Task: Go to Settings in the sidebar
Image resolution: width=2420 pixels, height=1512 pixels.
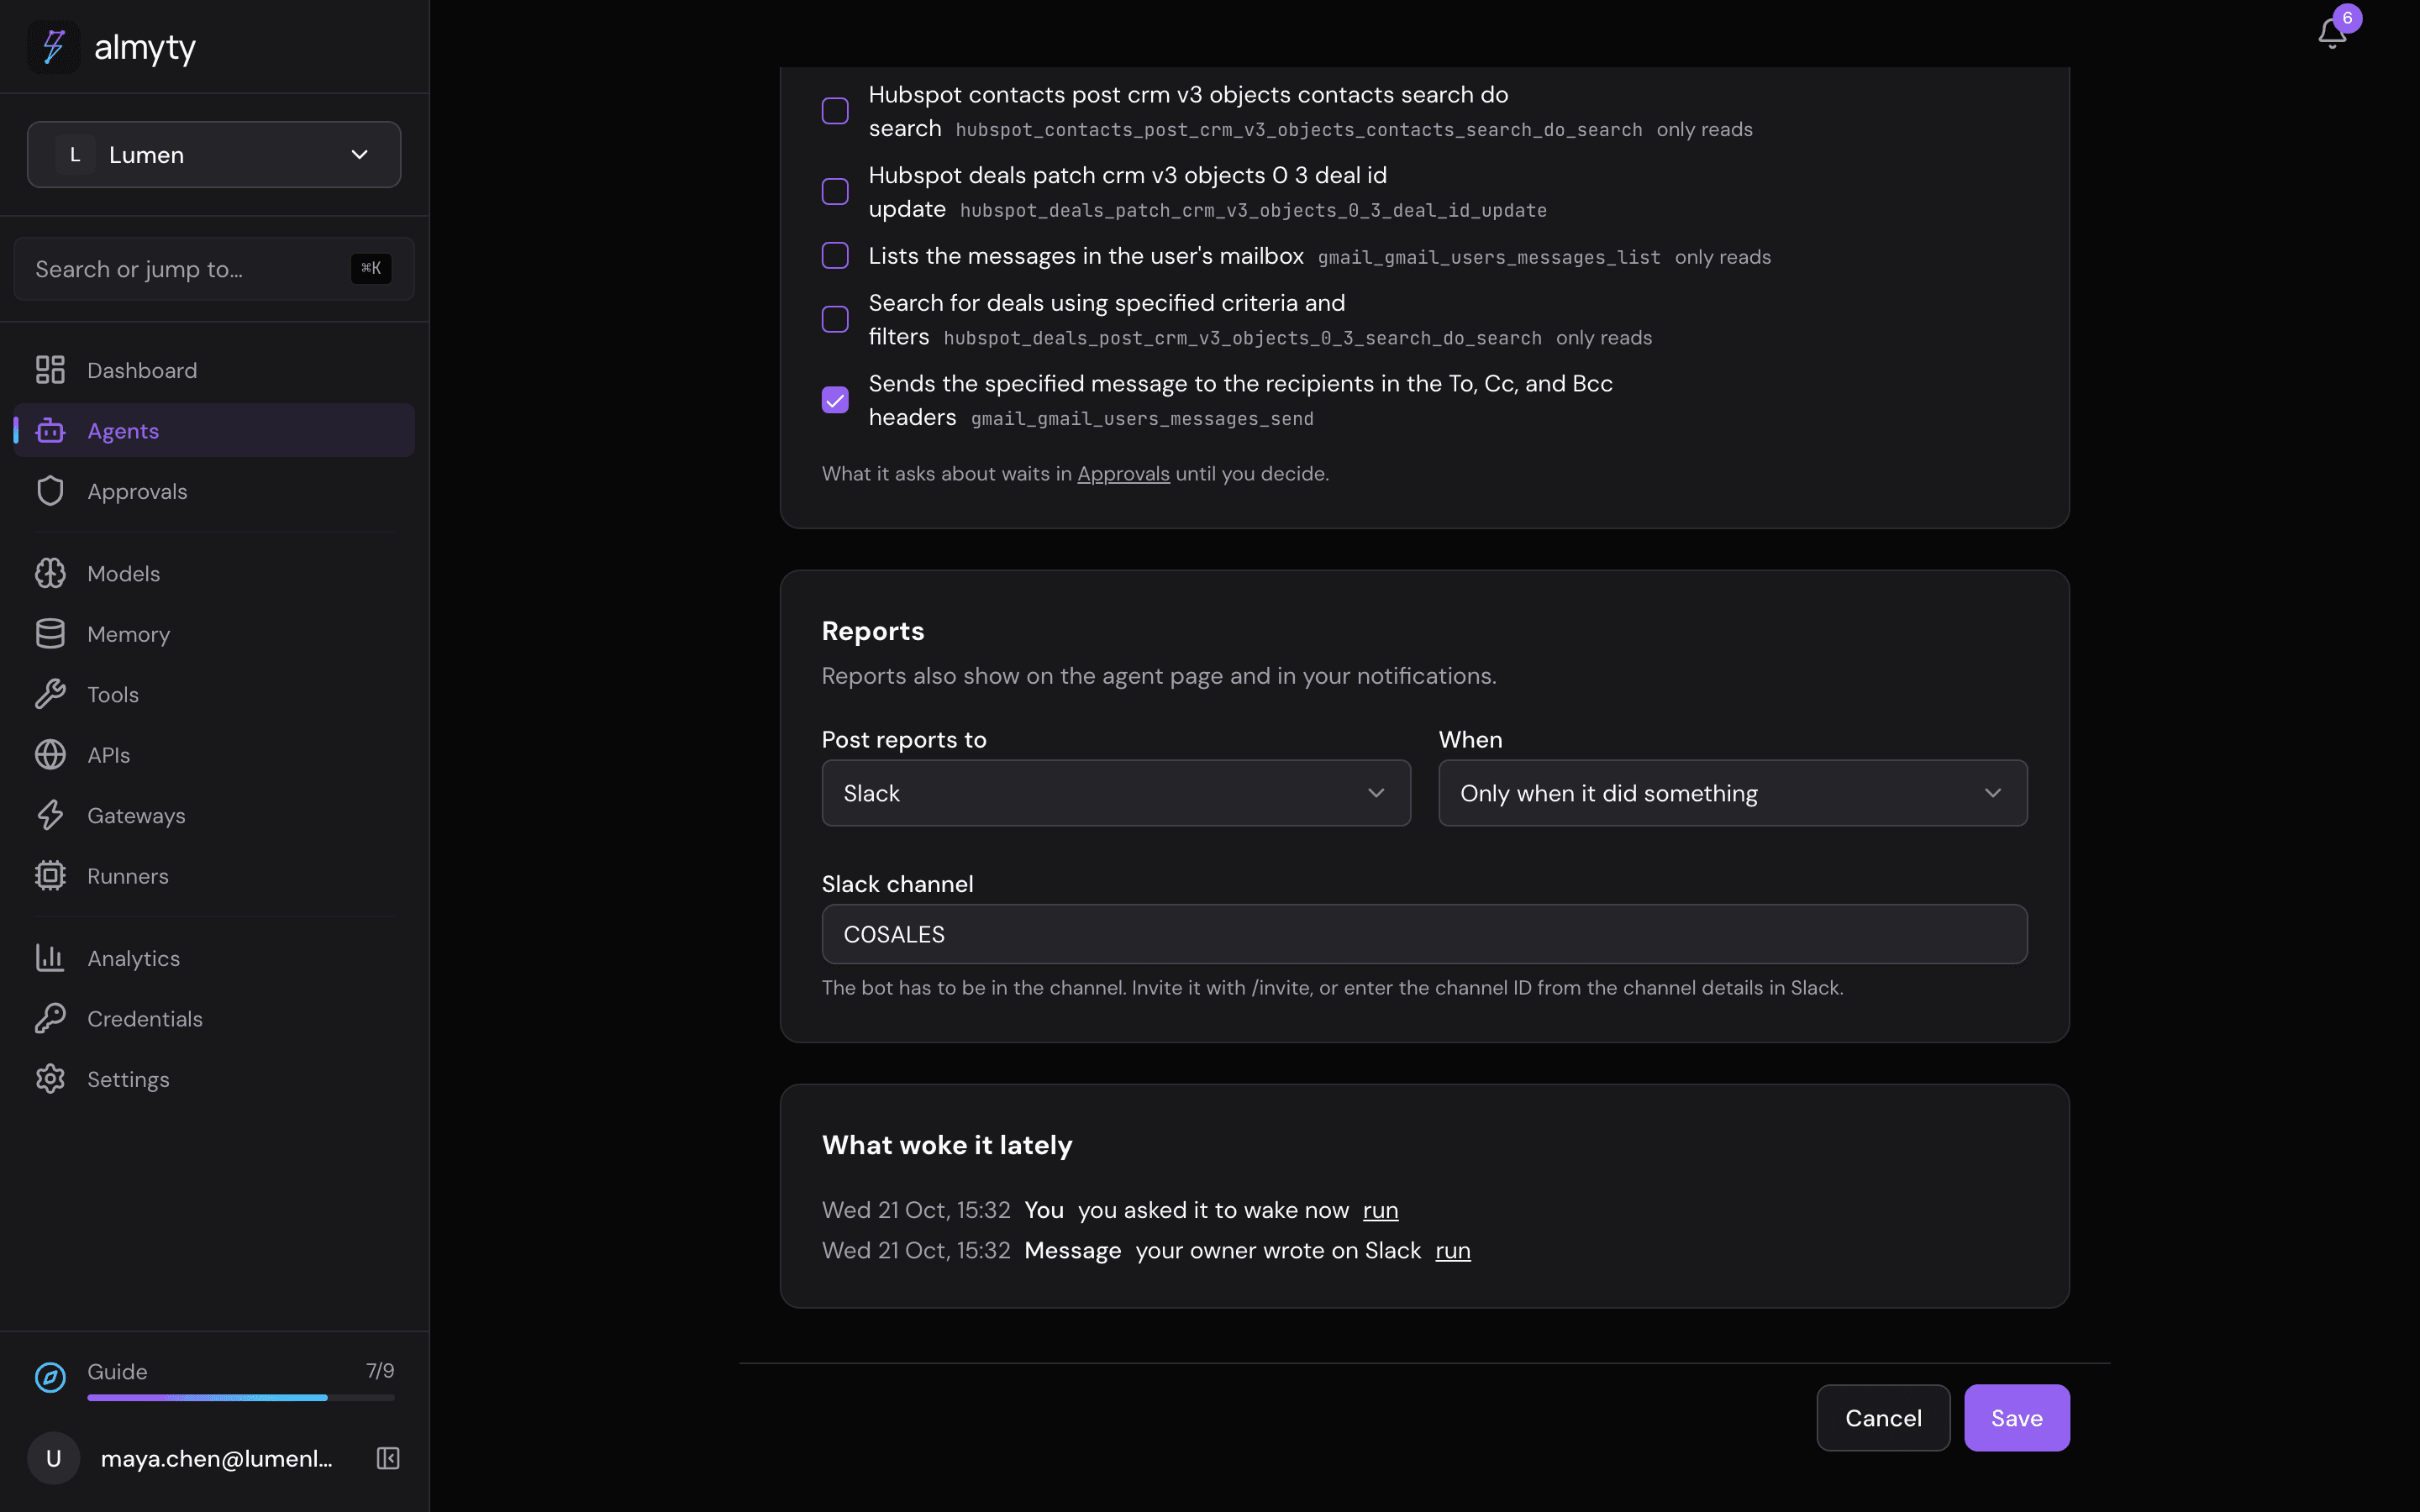Action: click(x=214, y=1079)
